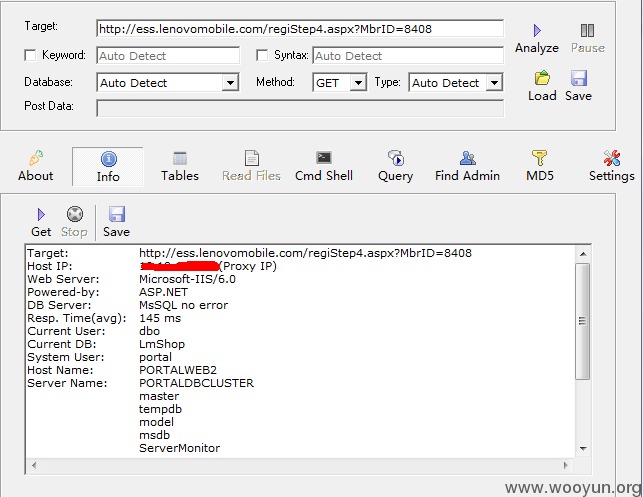Save the info results with floppy icon

(117, 214)
